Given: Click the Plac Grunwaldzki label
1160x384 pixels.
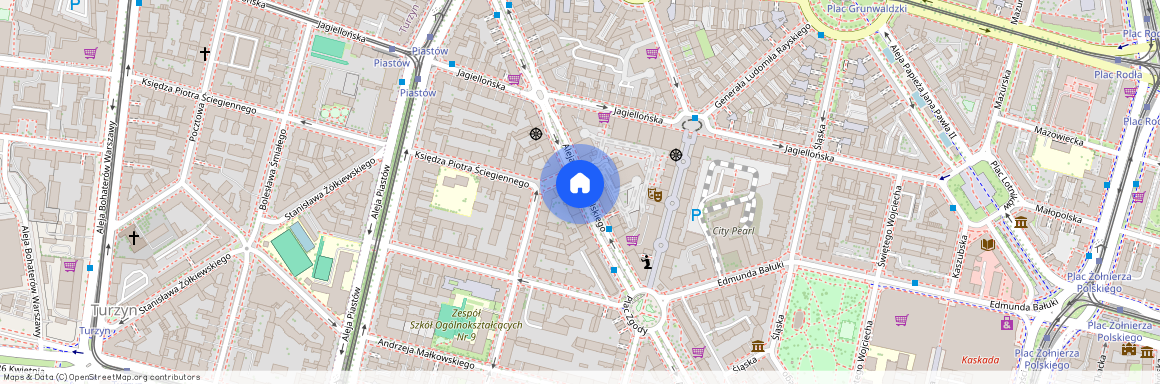Looking at the screenshot, I should pos(867,9).
